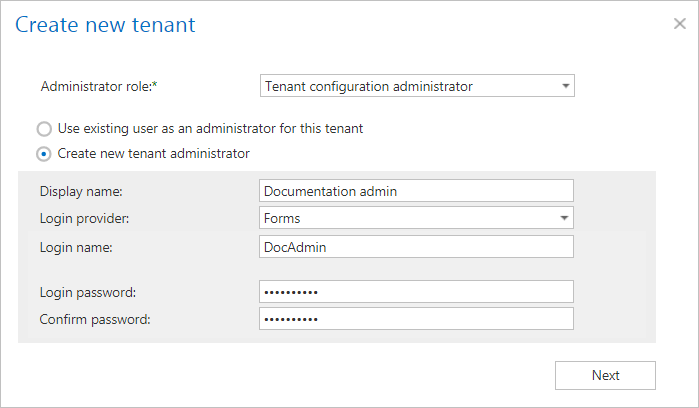699x408 pixels.
Task: Select the Create new tenant administrator radio button
Action: pyautogui.click(x=44, y=154)
